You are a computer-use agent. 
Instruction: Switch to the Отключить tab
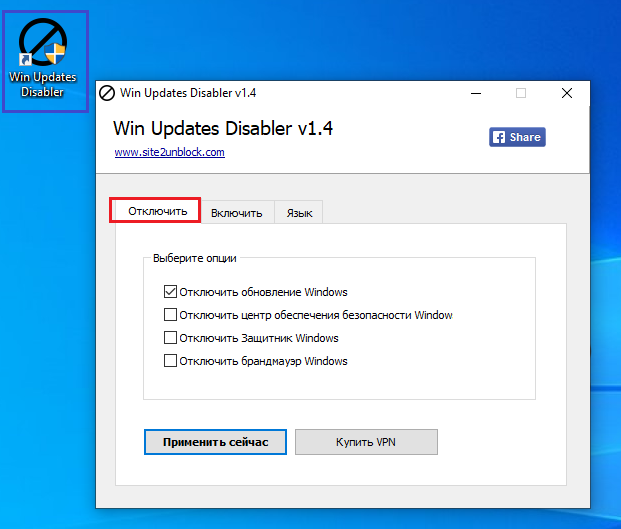pos(157,211)
